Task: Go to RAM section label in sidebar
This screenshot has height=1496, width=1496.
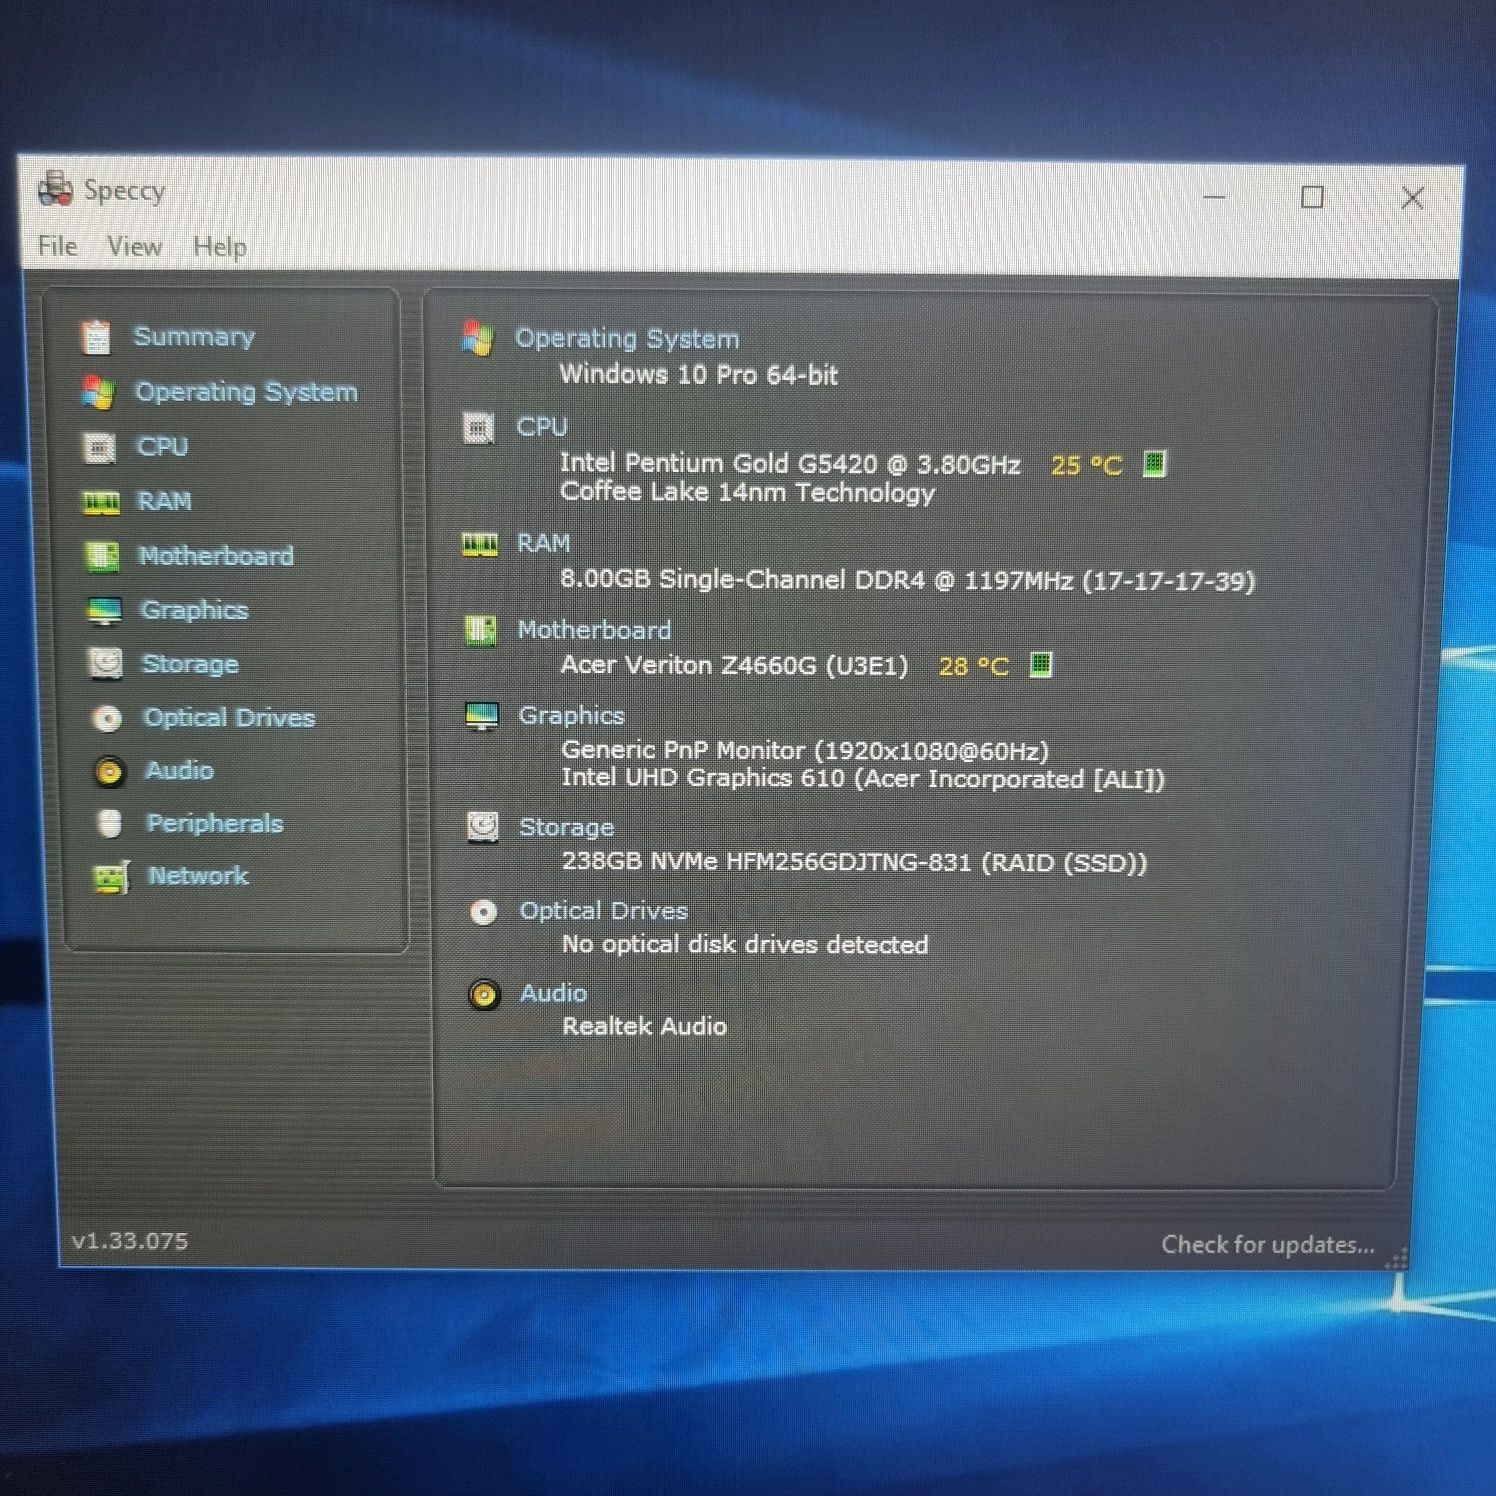Action: (x=164, y=501)
